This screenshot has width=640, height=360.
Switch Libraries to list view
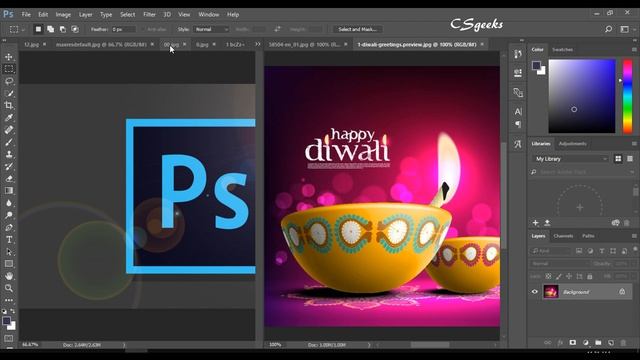pos(630,158)
